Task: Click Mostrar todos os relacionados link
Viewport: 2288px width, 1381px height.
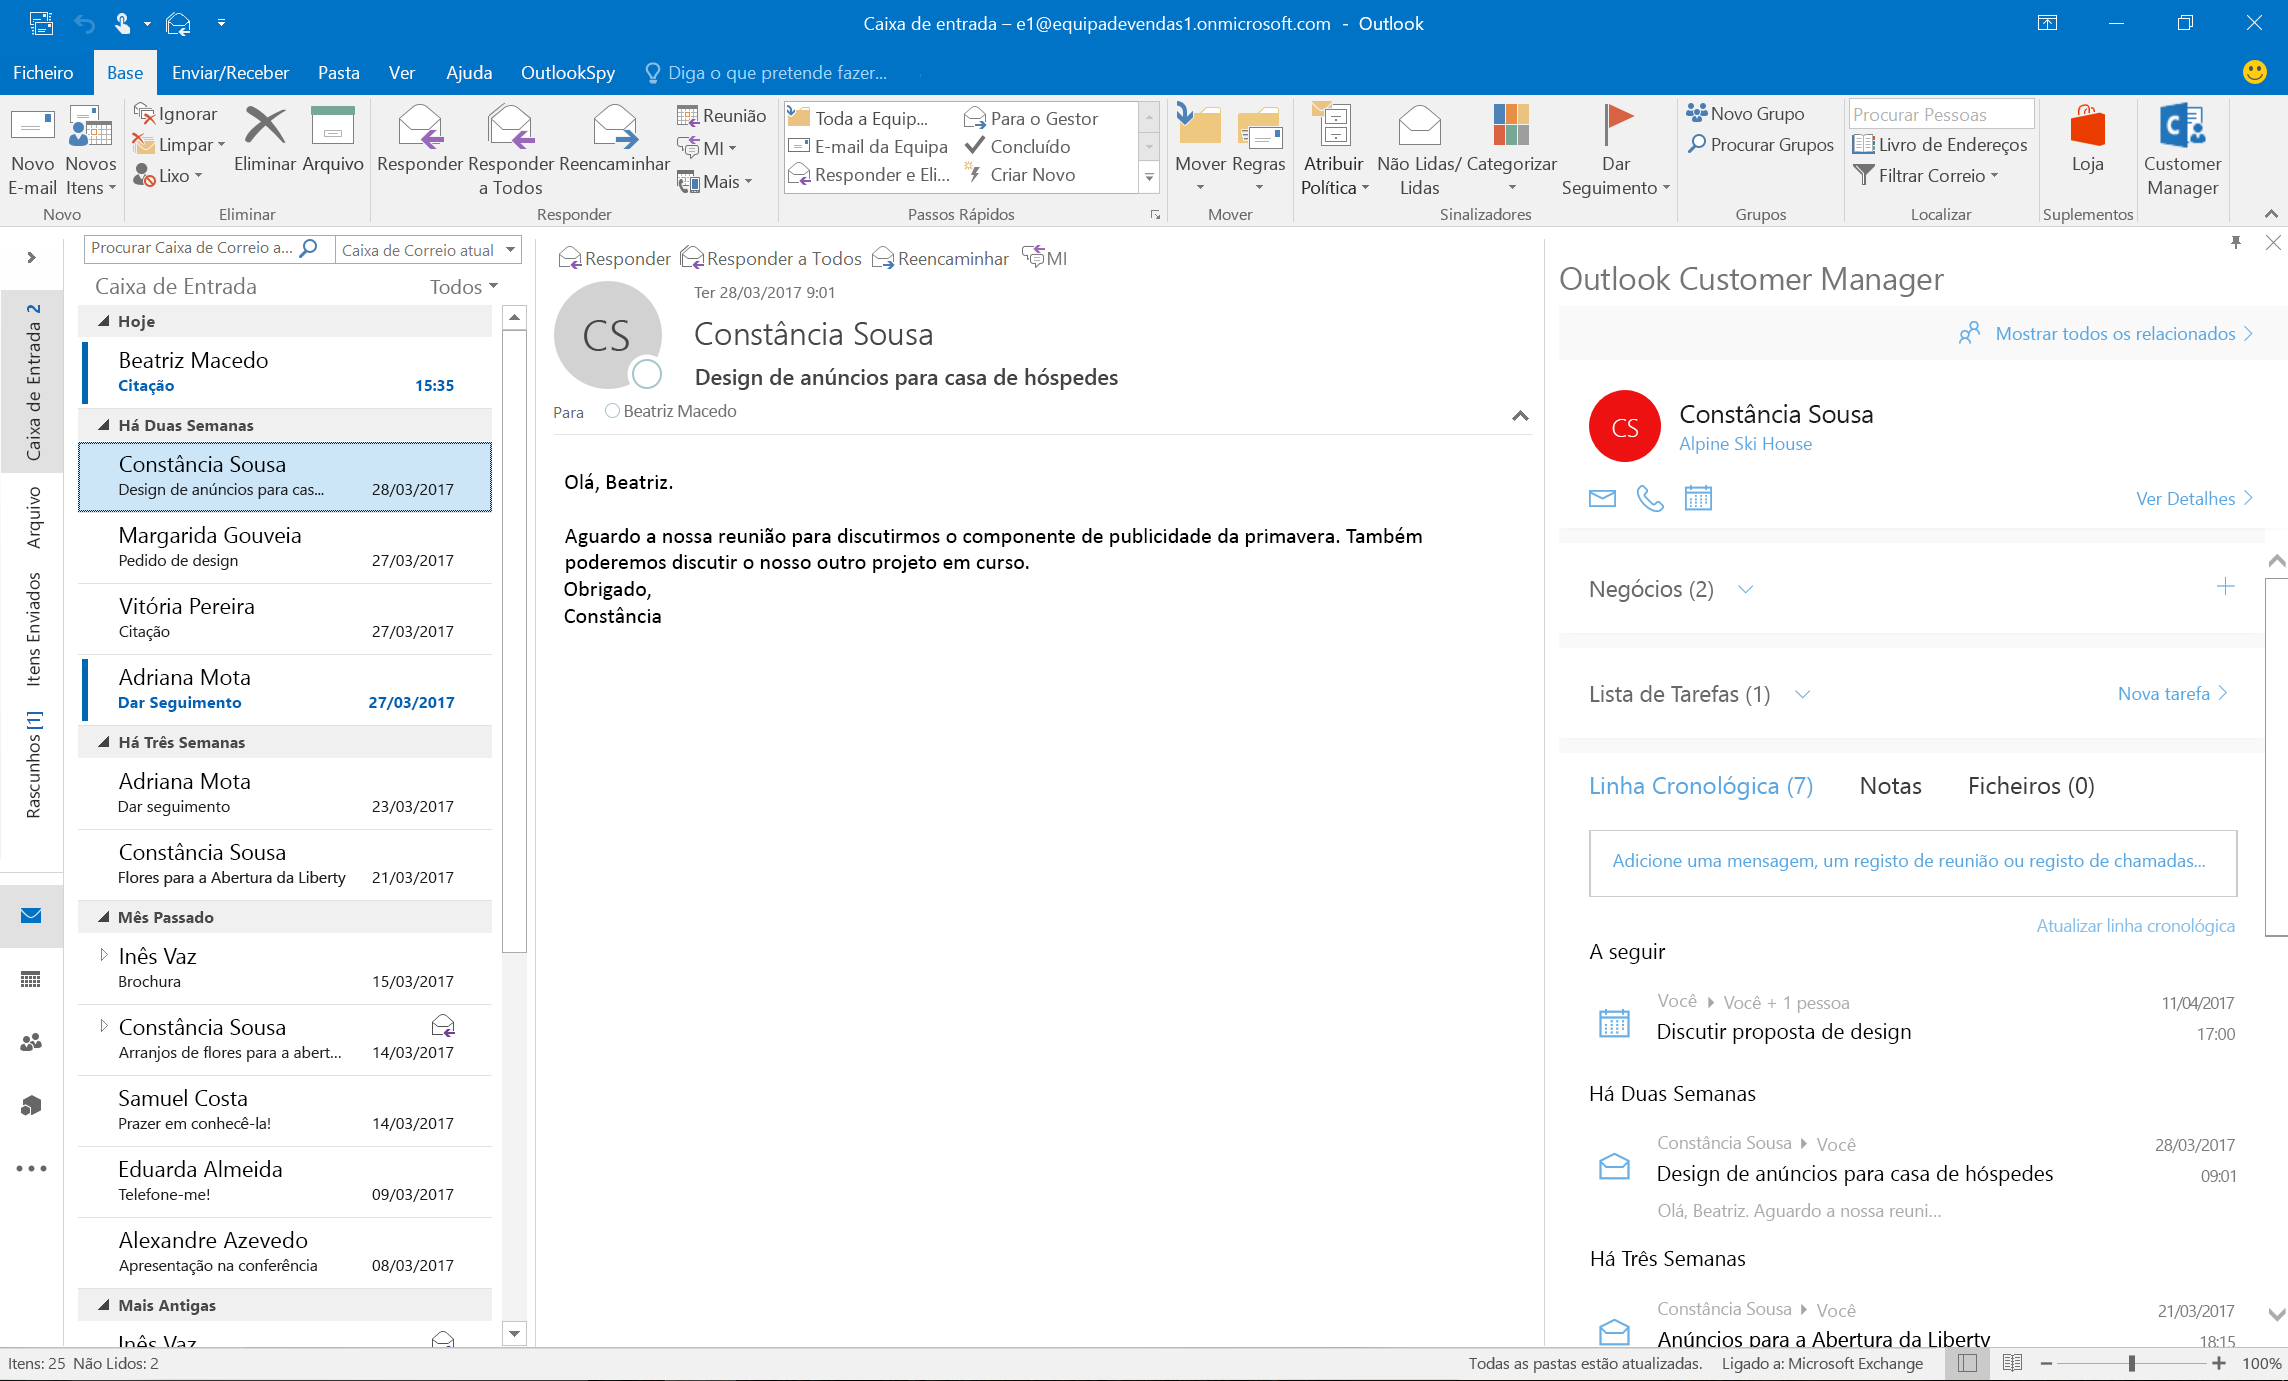Action: pos(2115,334)
